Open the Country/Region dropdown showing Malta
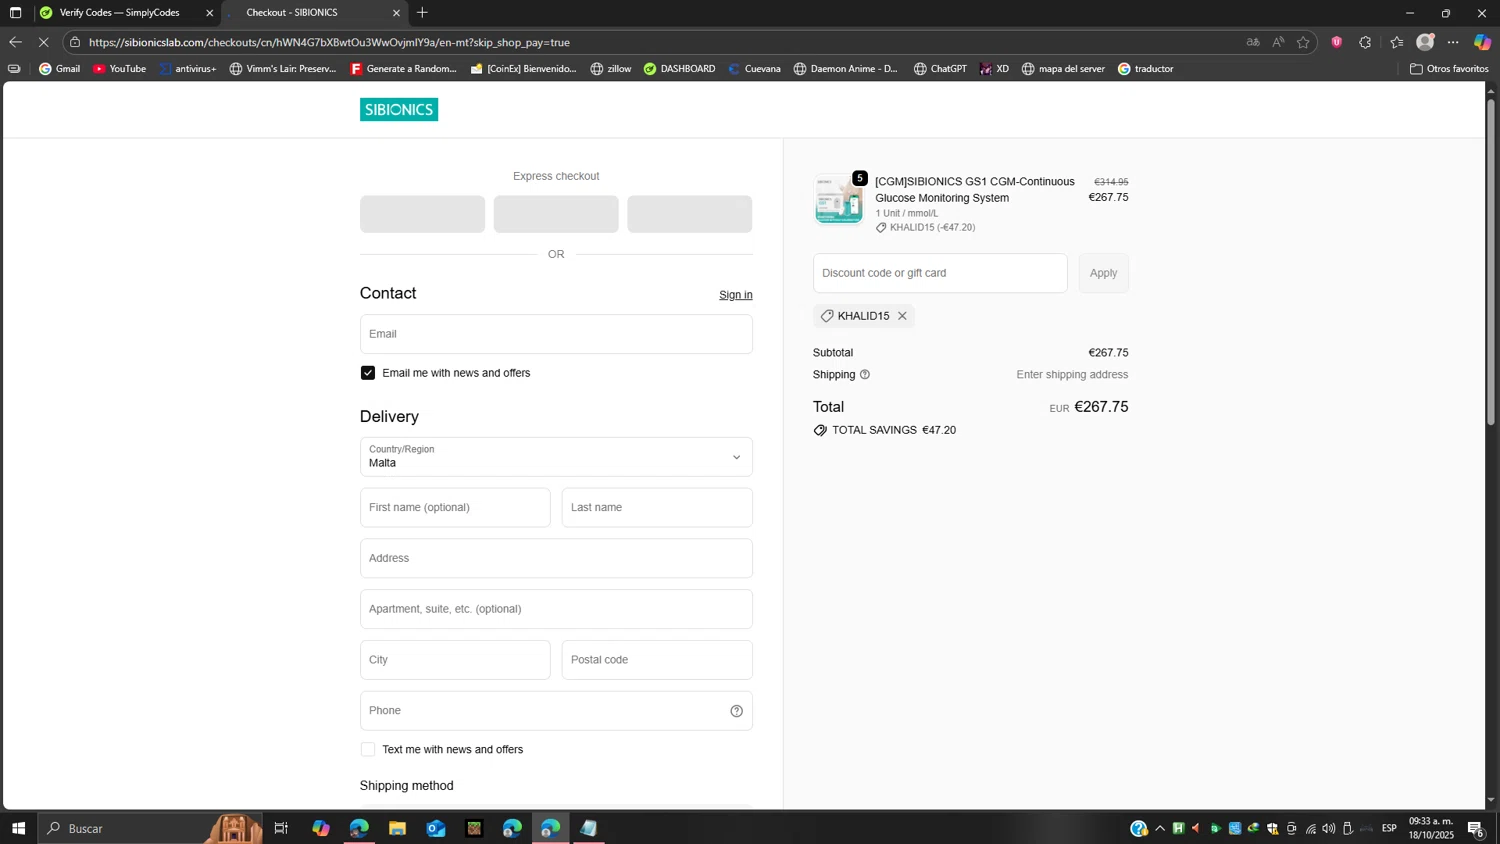The width and height of the screenshot is (1500, 844). [x=556, y=457]
